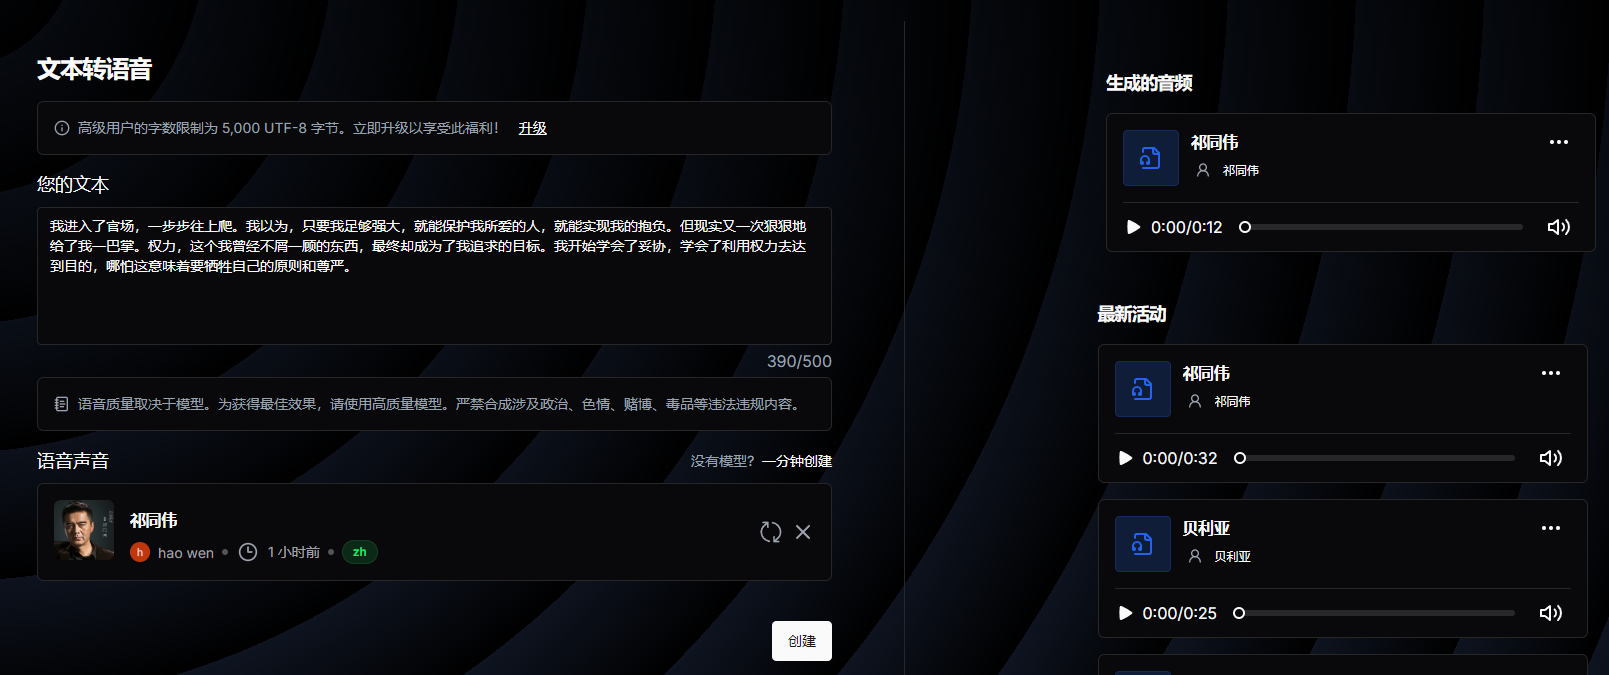Click the 390/500 character count
Screen dimensions: 1609x675
pyautogui.click(x=799, y=361)
